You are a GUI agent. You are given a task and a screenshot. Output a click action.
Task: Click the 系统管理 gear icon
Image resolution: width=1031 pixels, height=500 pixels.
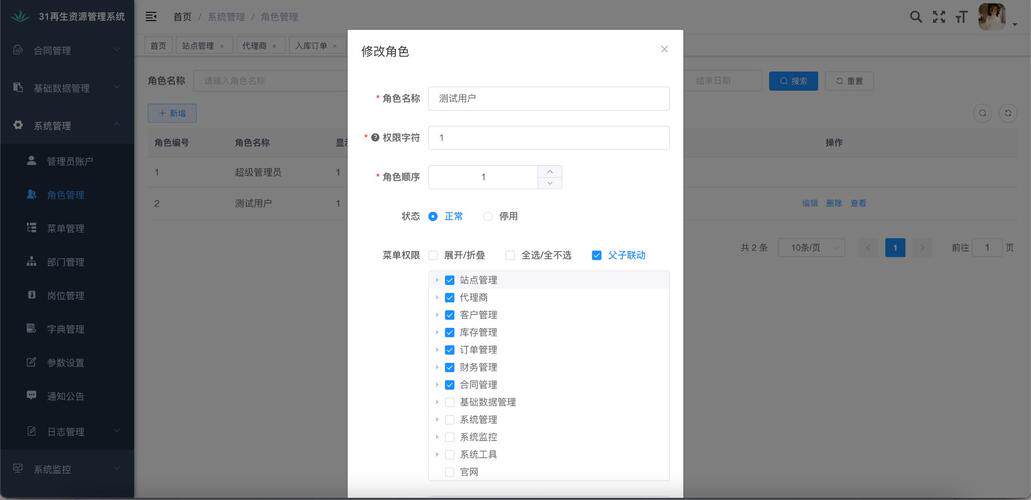tap(18, 125)
